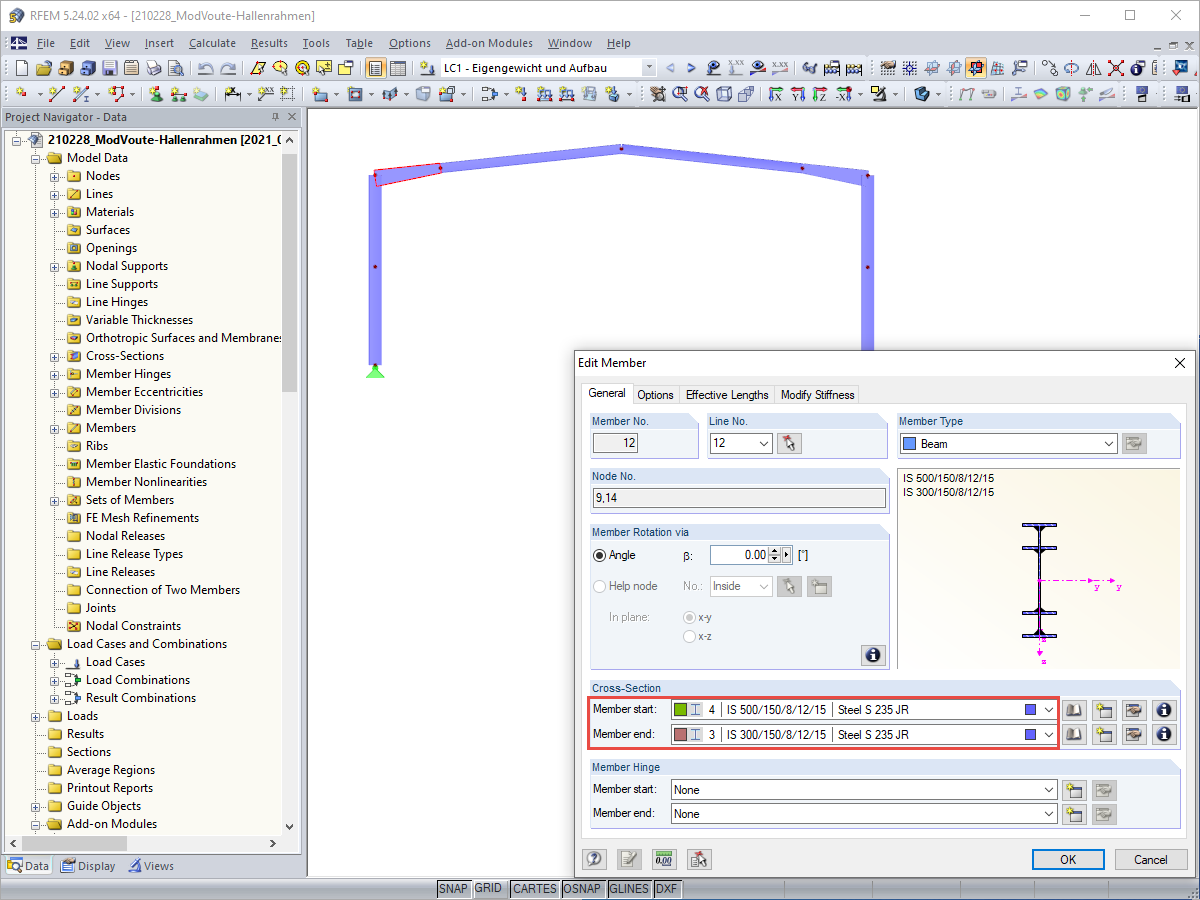Click the Save diskette icon

109,68
